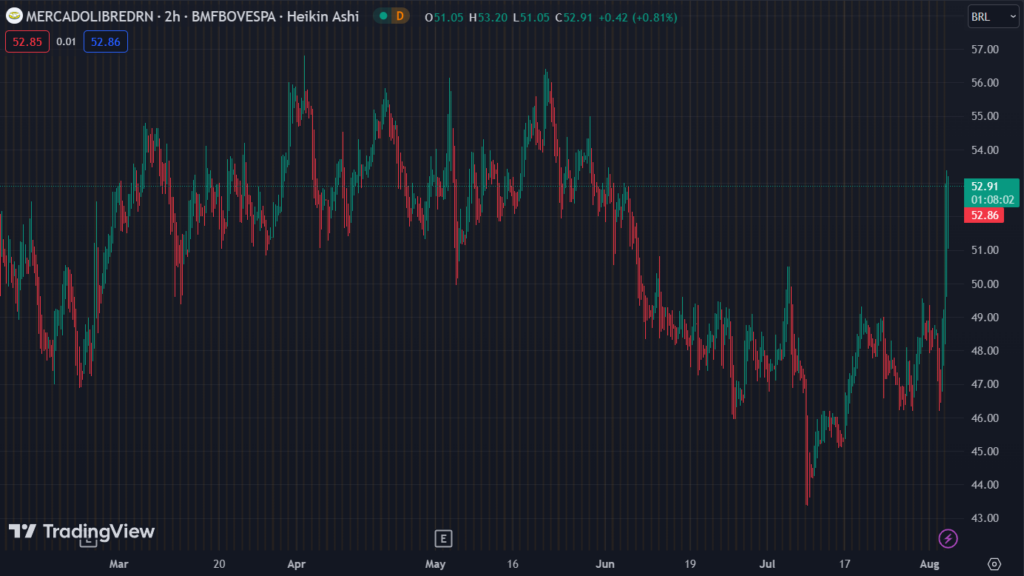Viewport: 1024px width, 576px height.
Task: Open the Heikin Ashi chart type selector
Action: (x=323, y=16)
